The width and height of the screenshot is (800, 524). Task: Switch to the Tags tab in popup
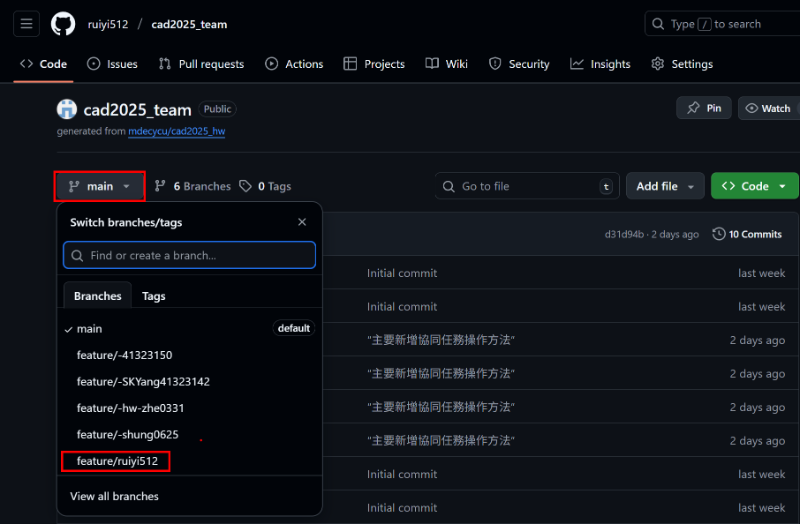coord(154,296)
